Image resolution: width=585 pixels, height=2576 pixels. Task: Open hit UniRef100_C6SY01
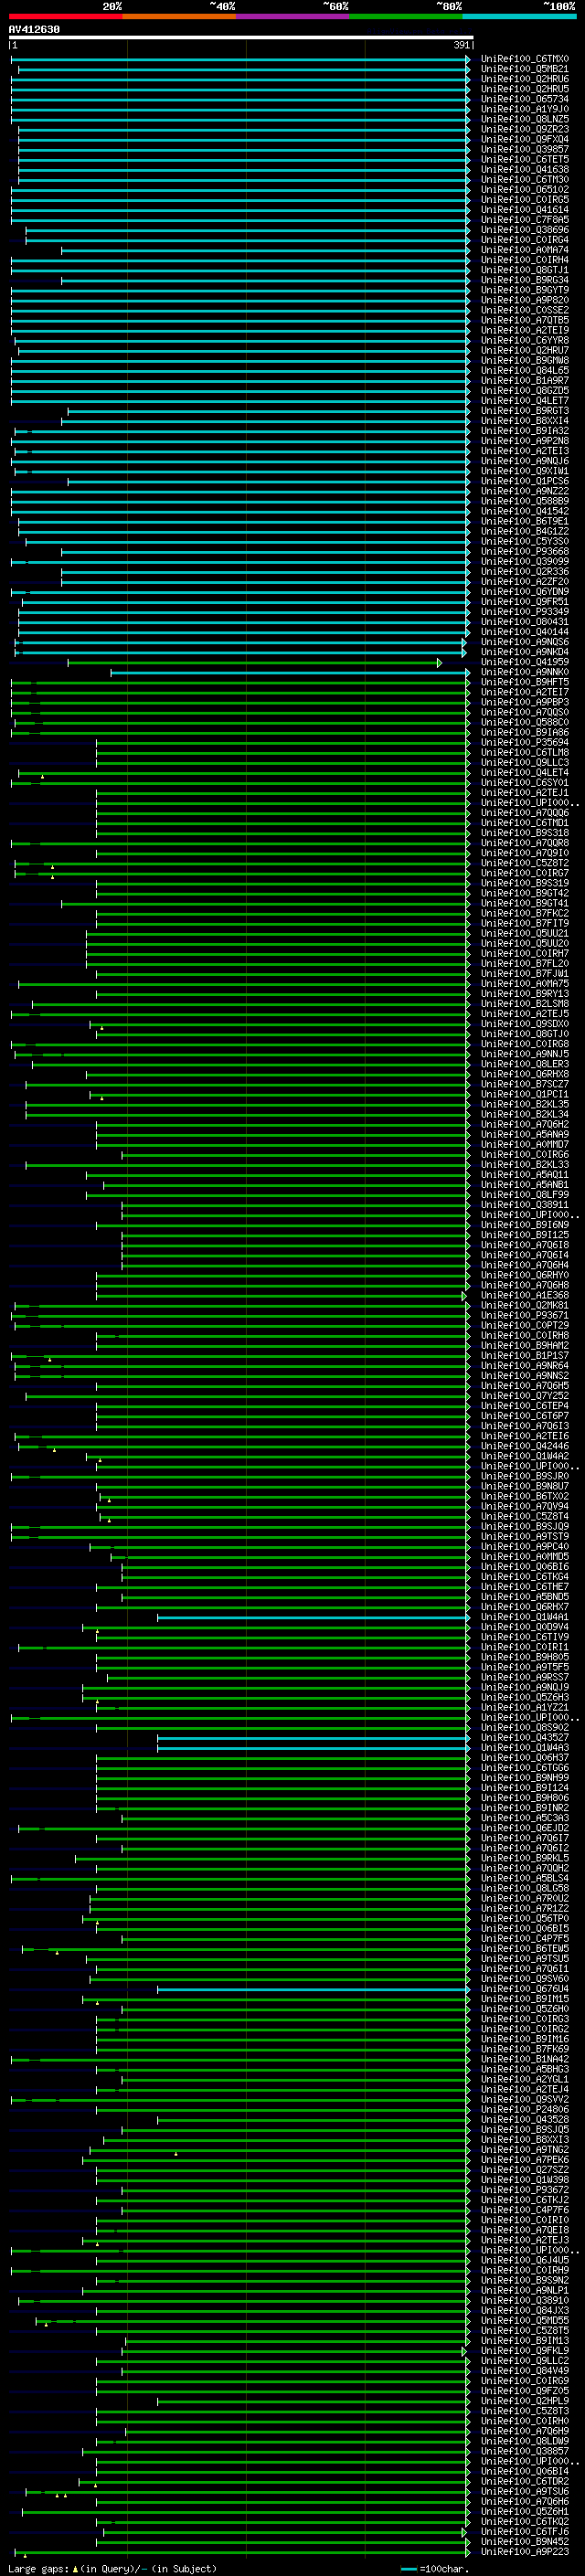[x=525, y=783]
